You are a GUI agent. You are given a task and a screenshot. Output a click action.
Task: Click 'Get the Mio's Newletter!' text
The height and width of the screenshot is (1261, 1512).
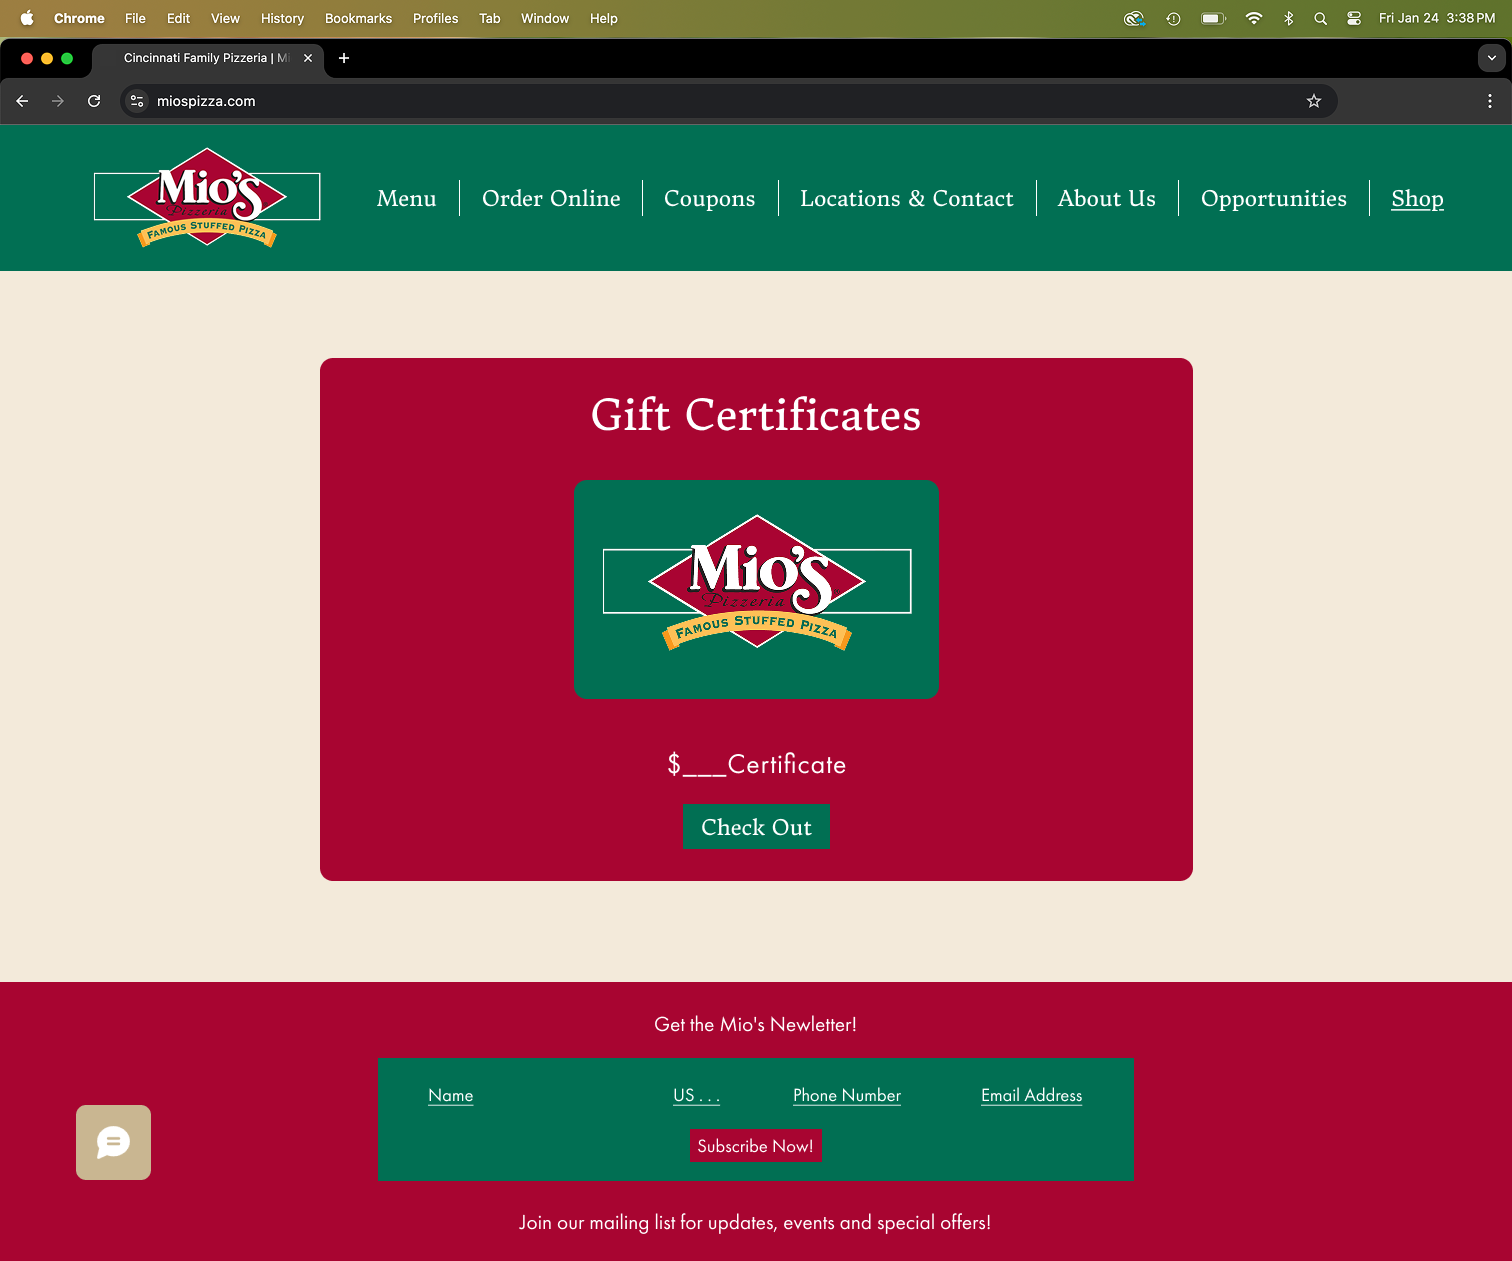tap(755, 1025)
